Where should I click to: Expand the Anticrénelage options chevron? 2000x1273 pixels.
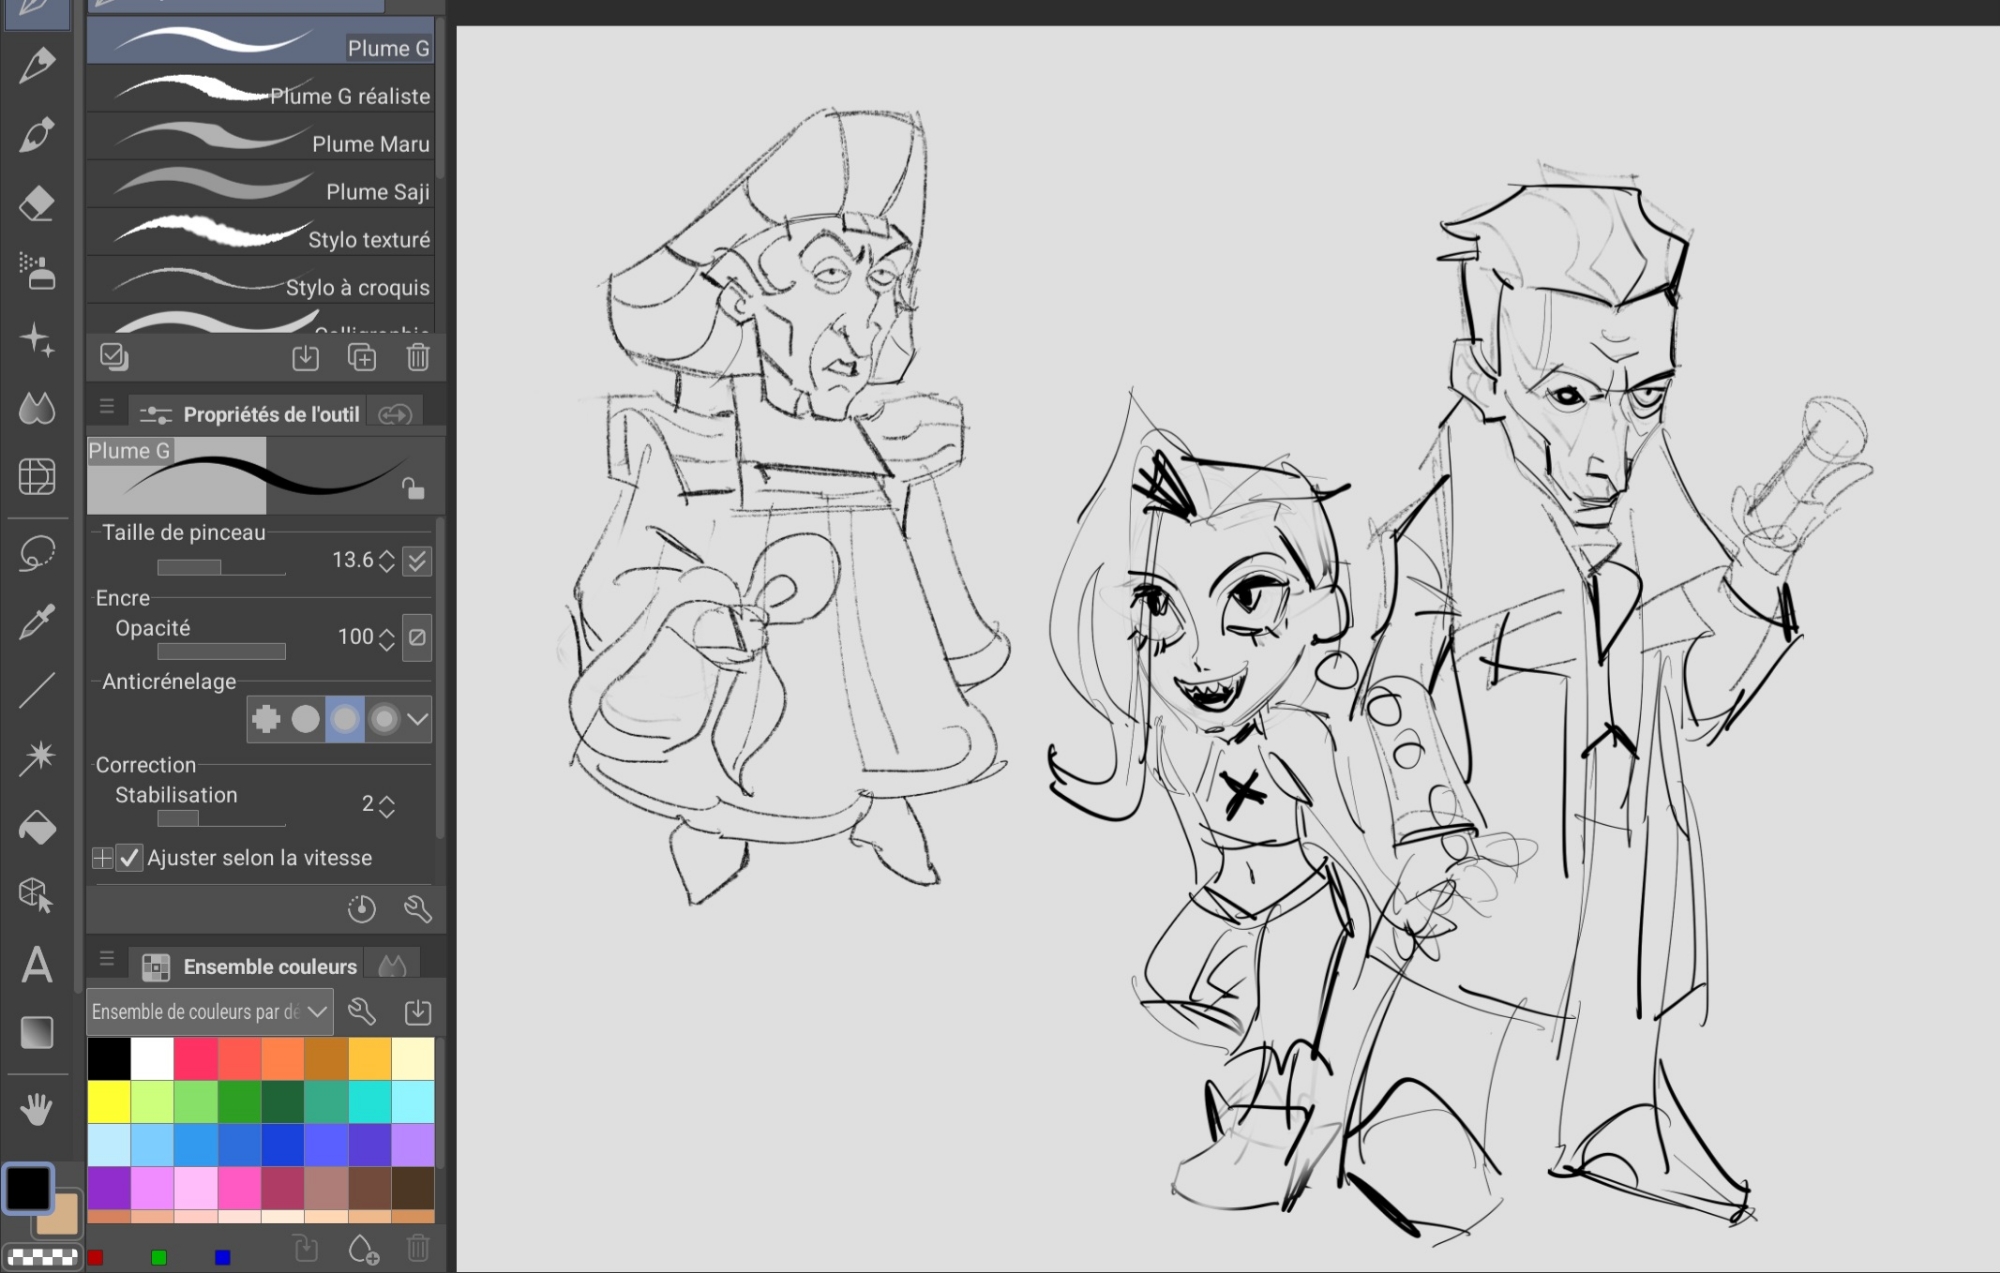tap(418, 719)
